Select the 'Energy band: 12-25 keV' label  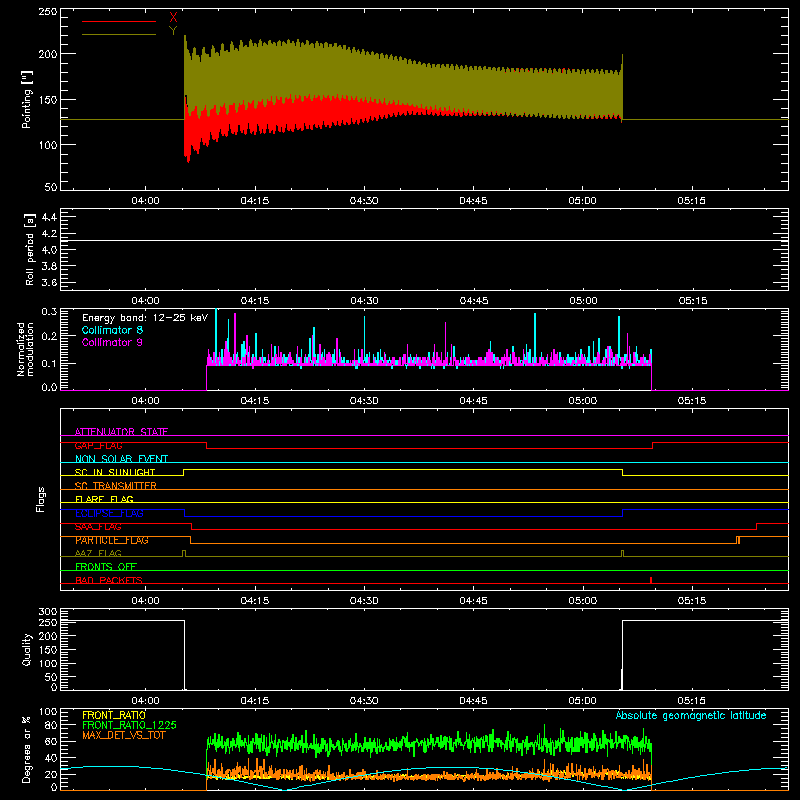coord(145,318)
